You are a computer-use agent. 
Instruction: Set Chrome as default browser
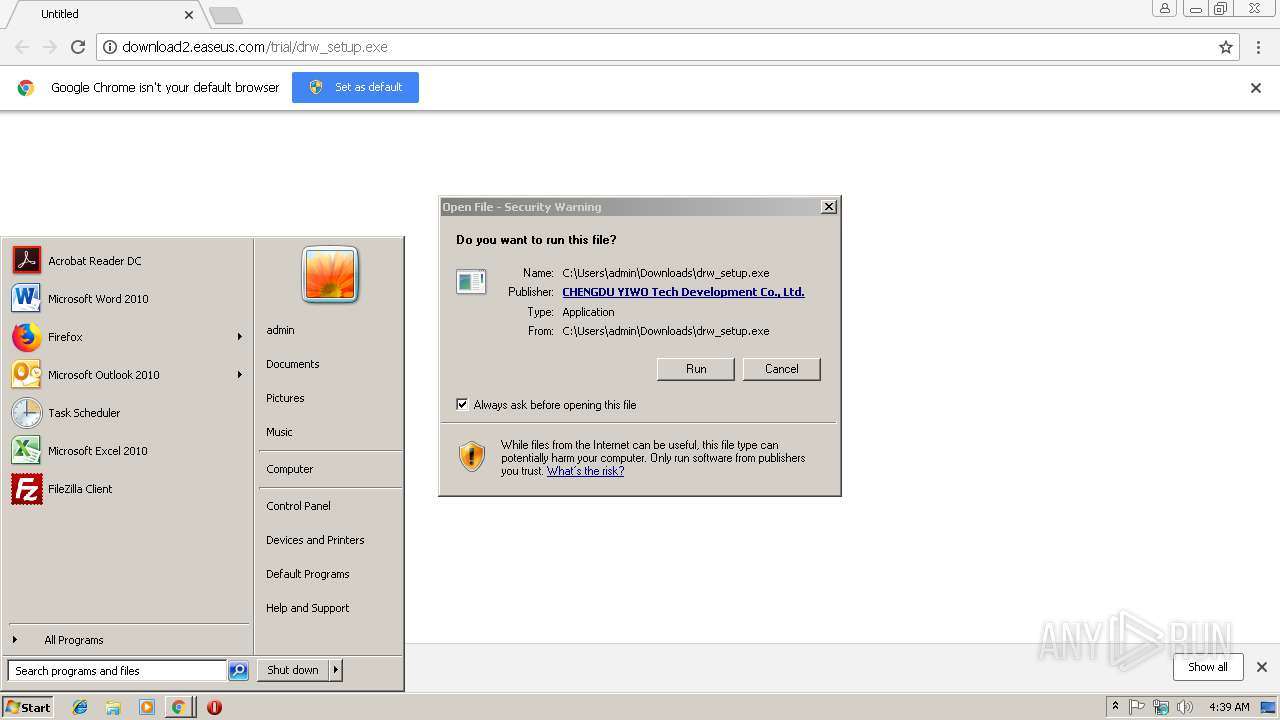[x=355, y=87]
